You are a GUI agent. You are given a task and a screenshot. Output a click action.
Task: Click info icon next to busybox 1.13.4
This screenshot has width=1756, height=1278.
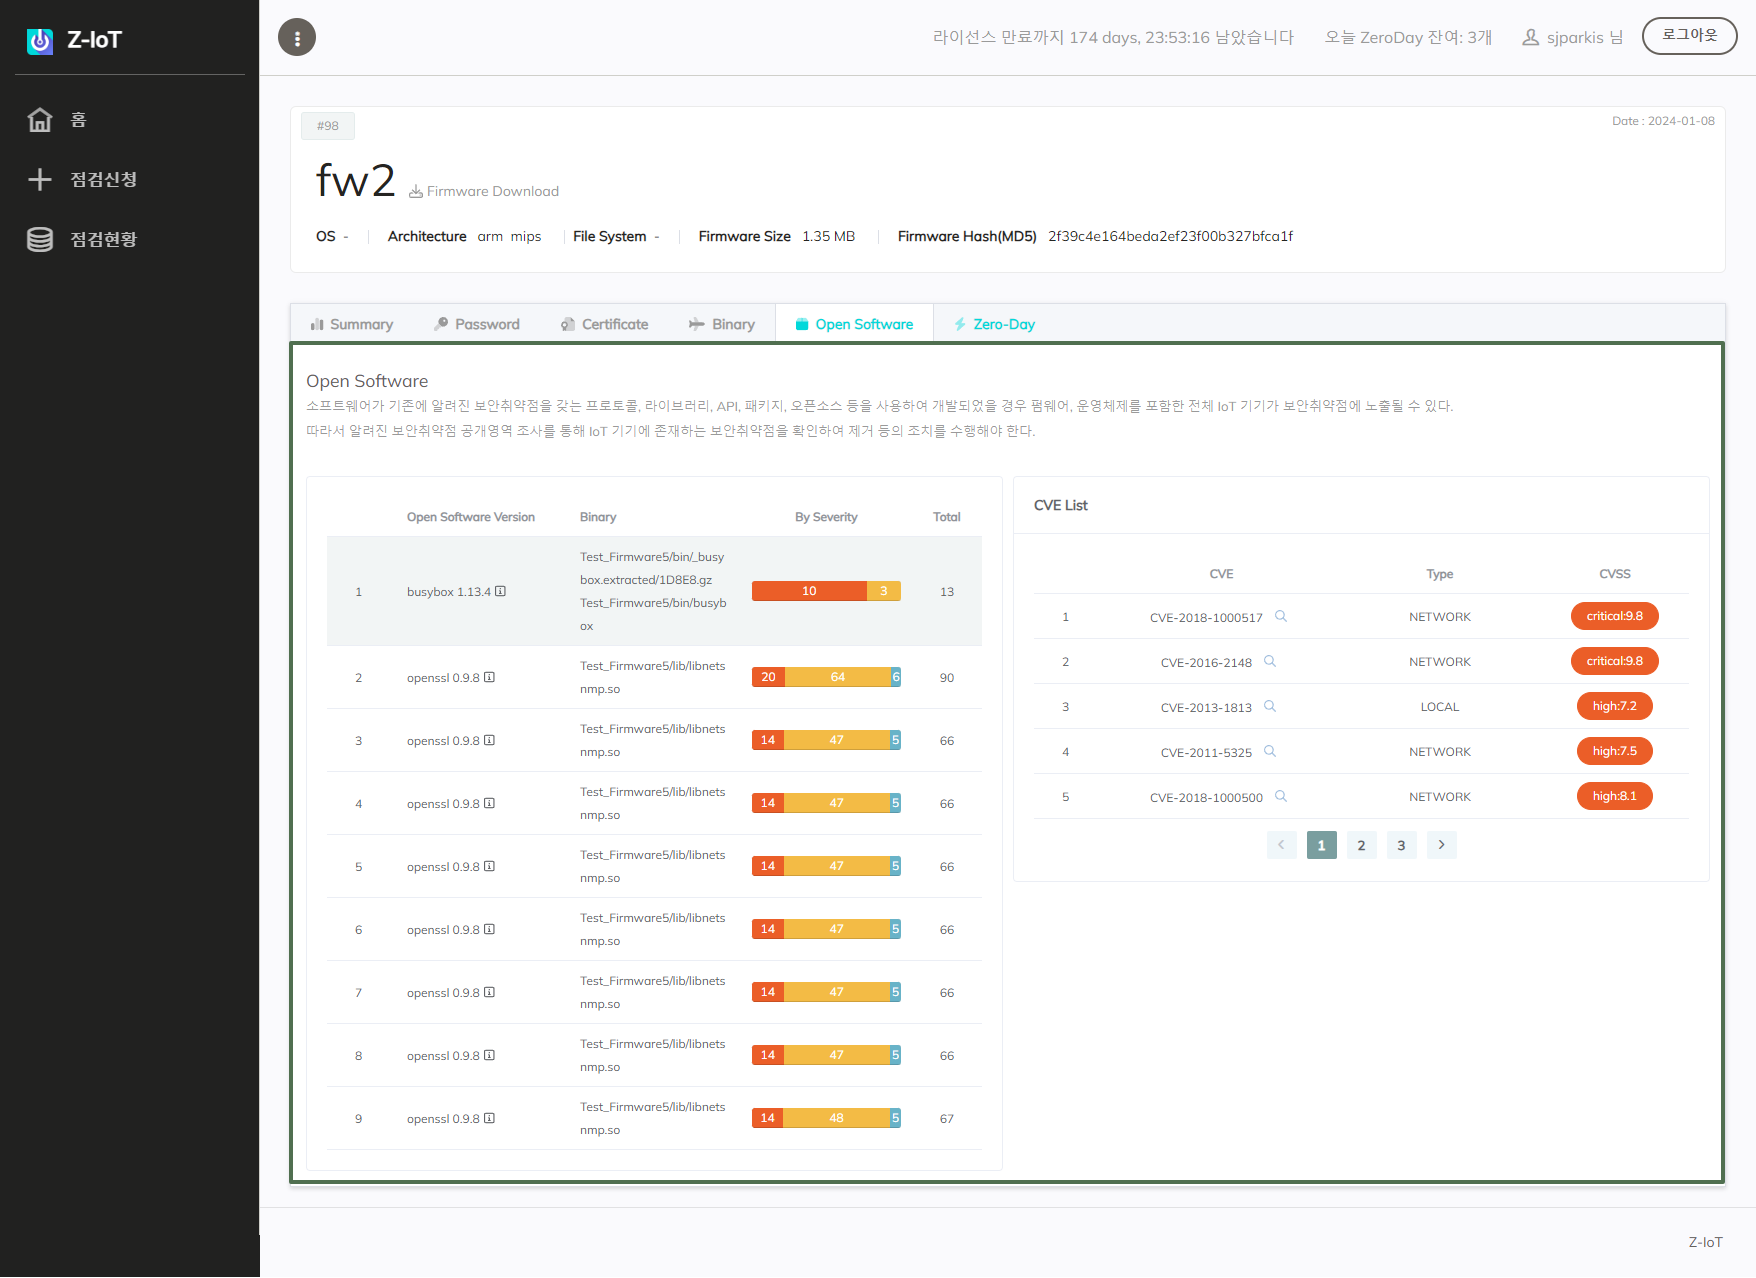point(501,591)
